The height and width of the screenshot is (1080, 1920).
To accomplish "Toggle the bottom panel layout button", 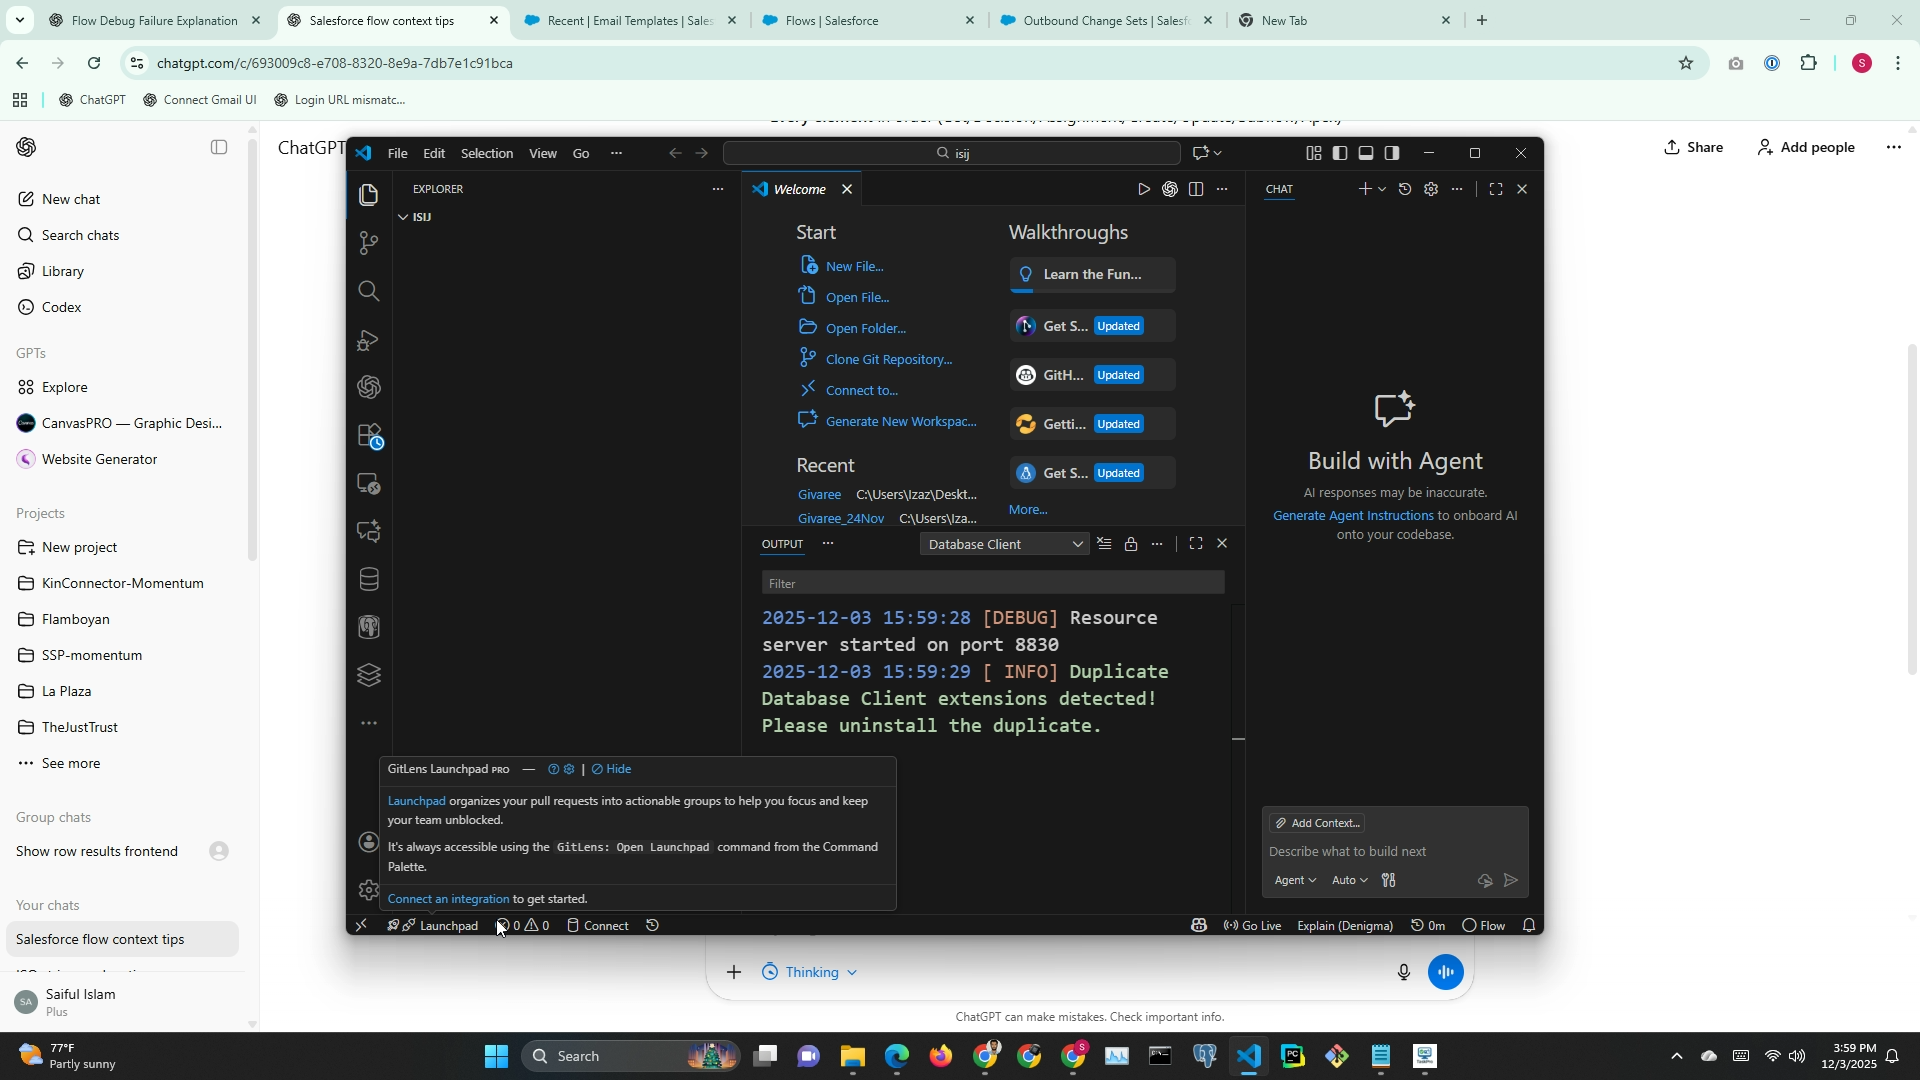I will [x=1366, y=153].
